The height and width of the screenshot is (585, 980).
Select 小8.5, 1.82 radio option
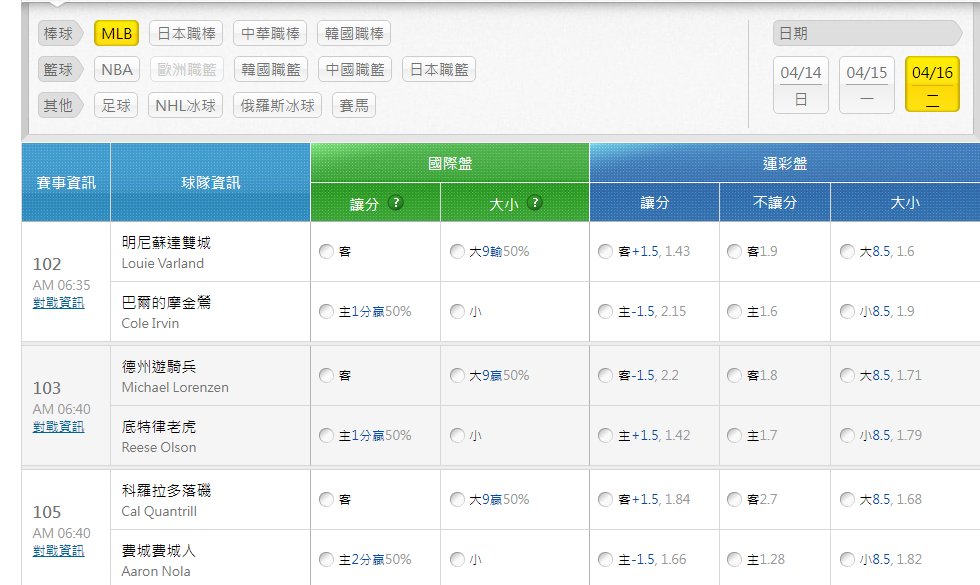pos(847,559)
